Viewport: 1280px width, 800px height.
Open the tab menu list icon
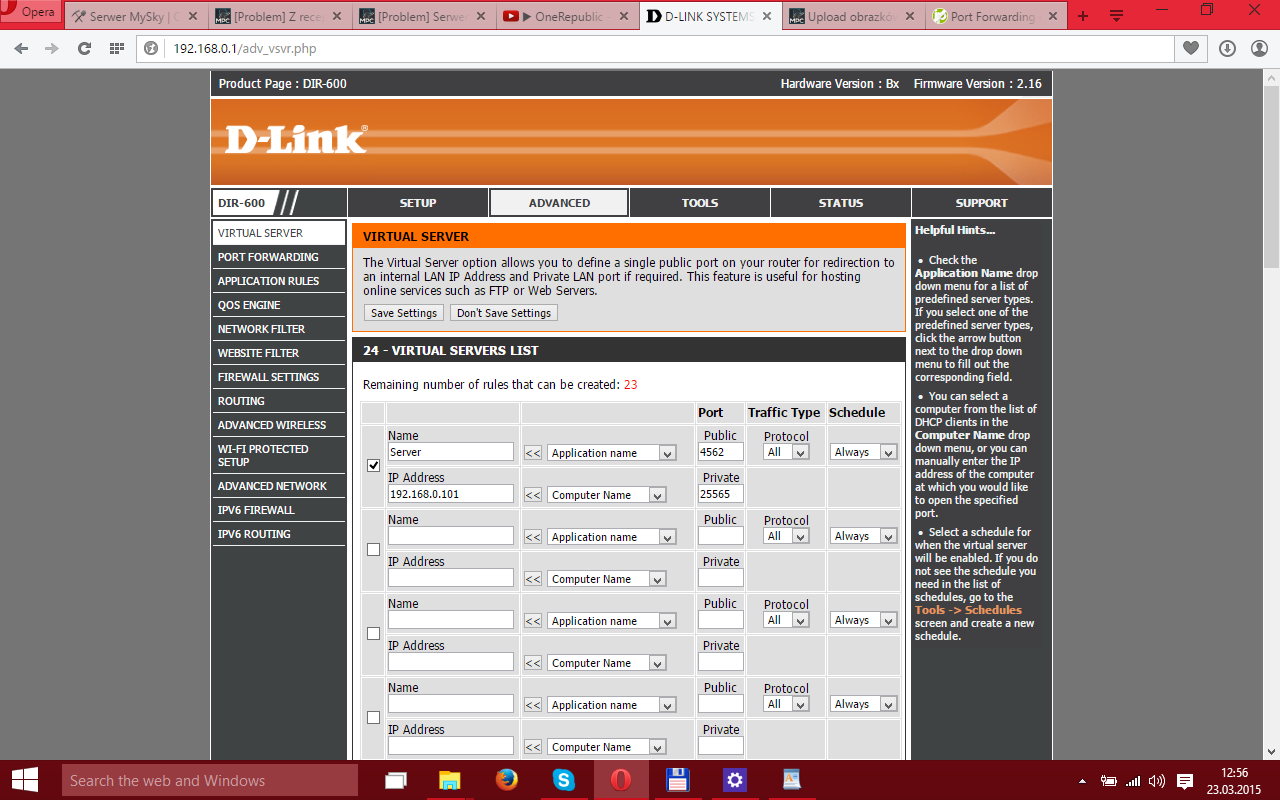click(1116, 16)
